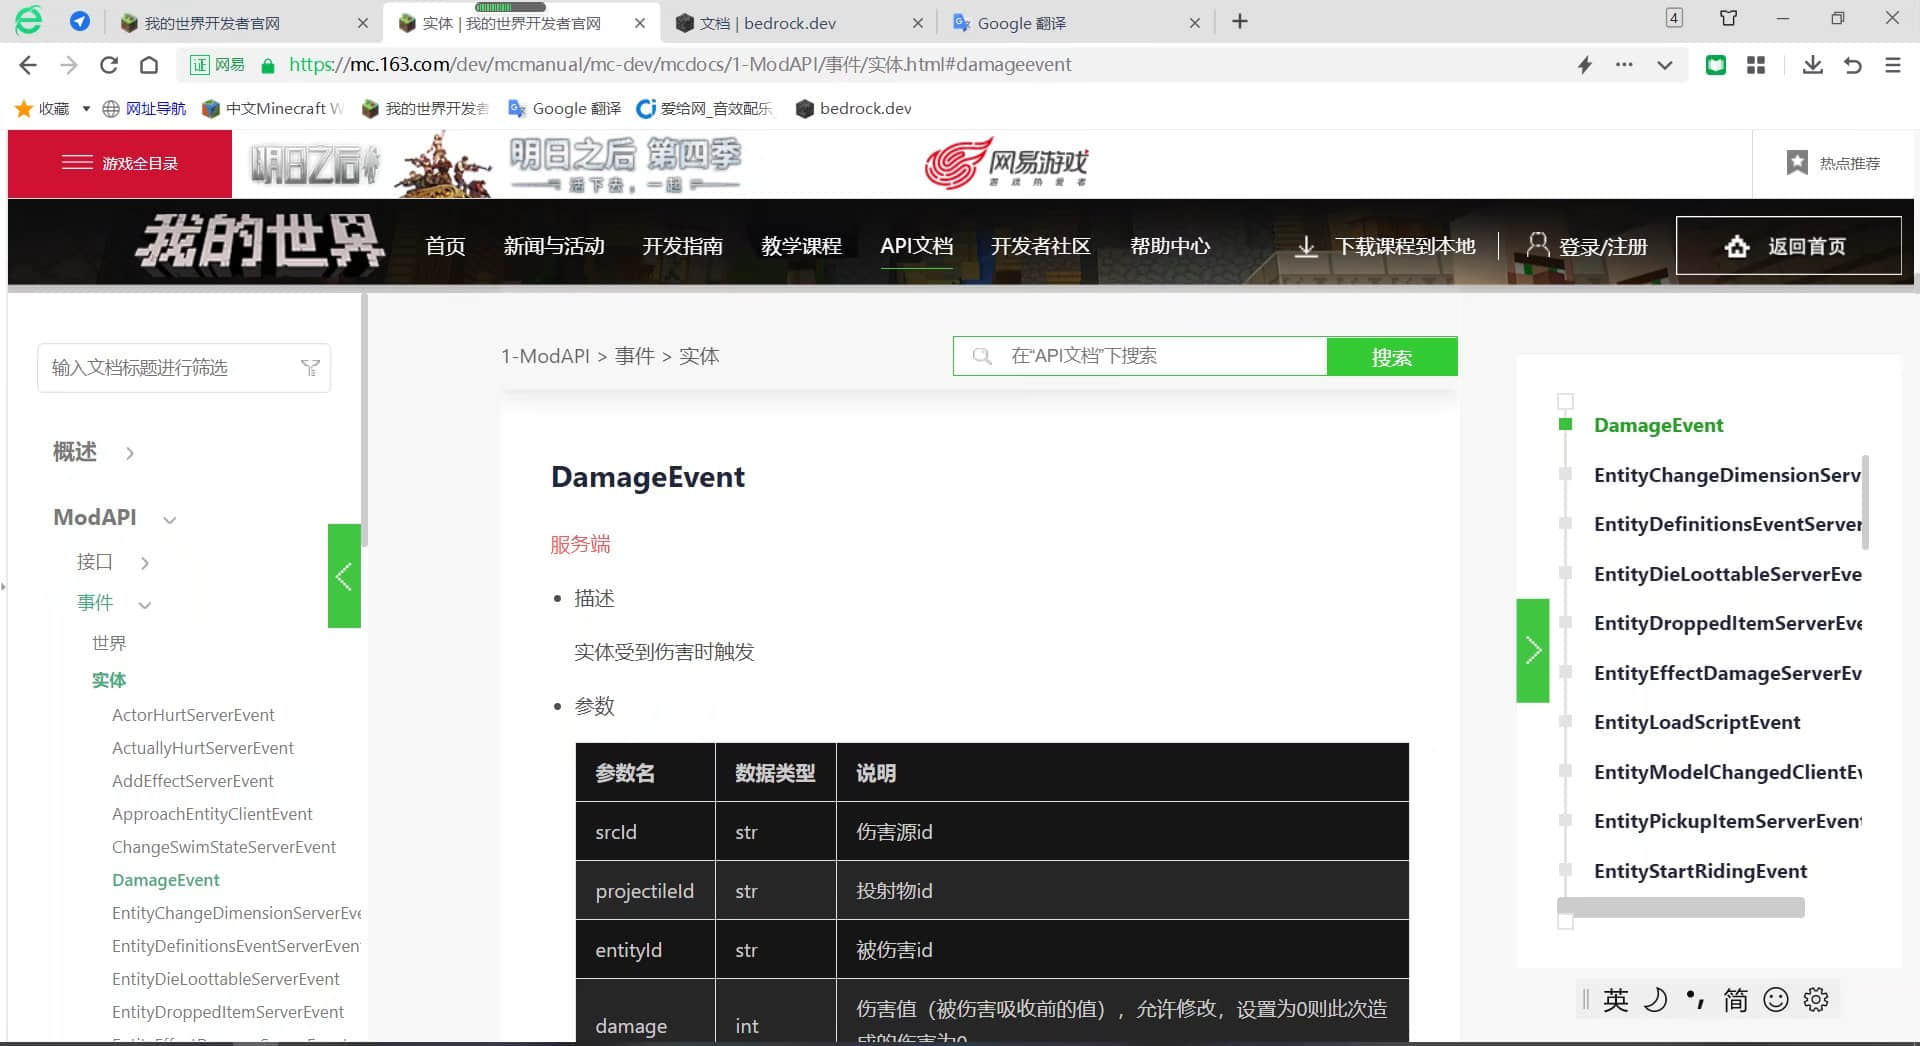1920x1046 pixels.
Task: Jump to EntityLoadScriptEvent in the outline
Action: 1697,722
